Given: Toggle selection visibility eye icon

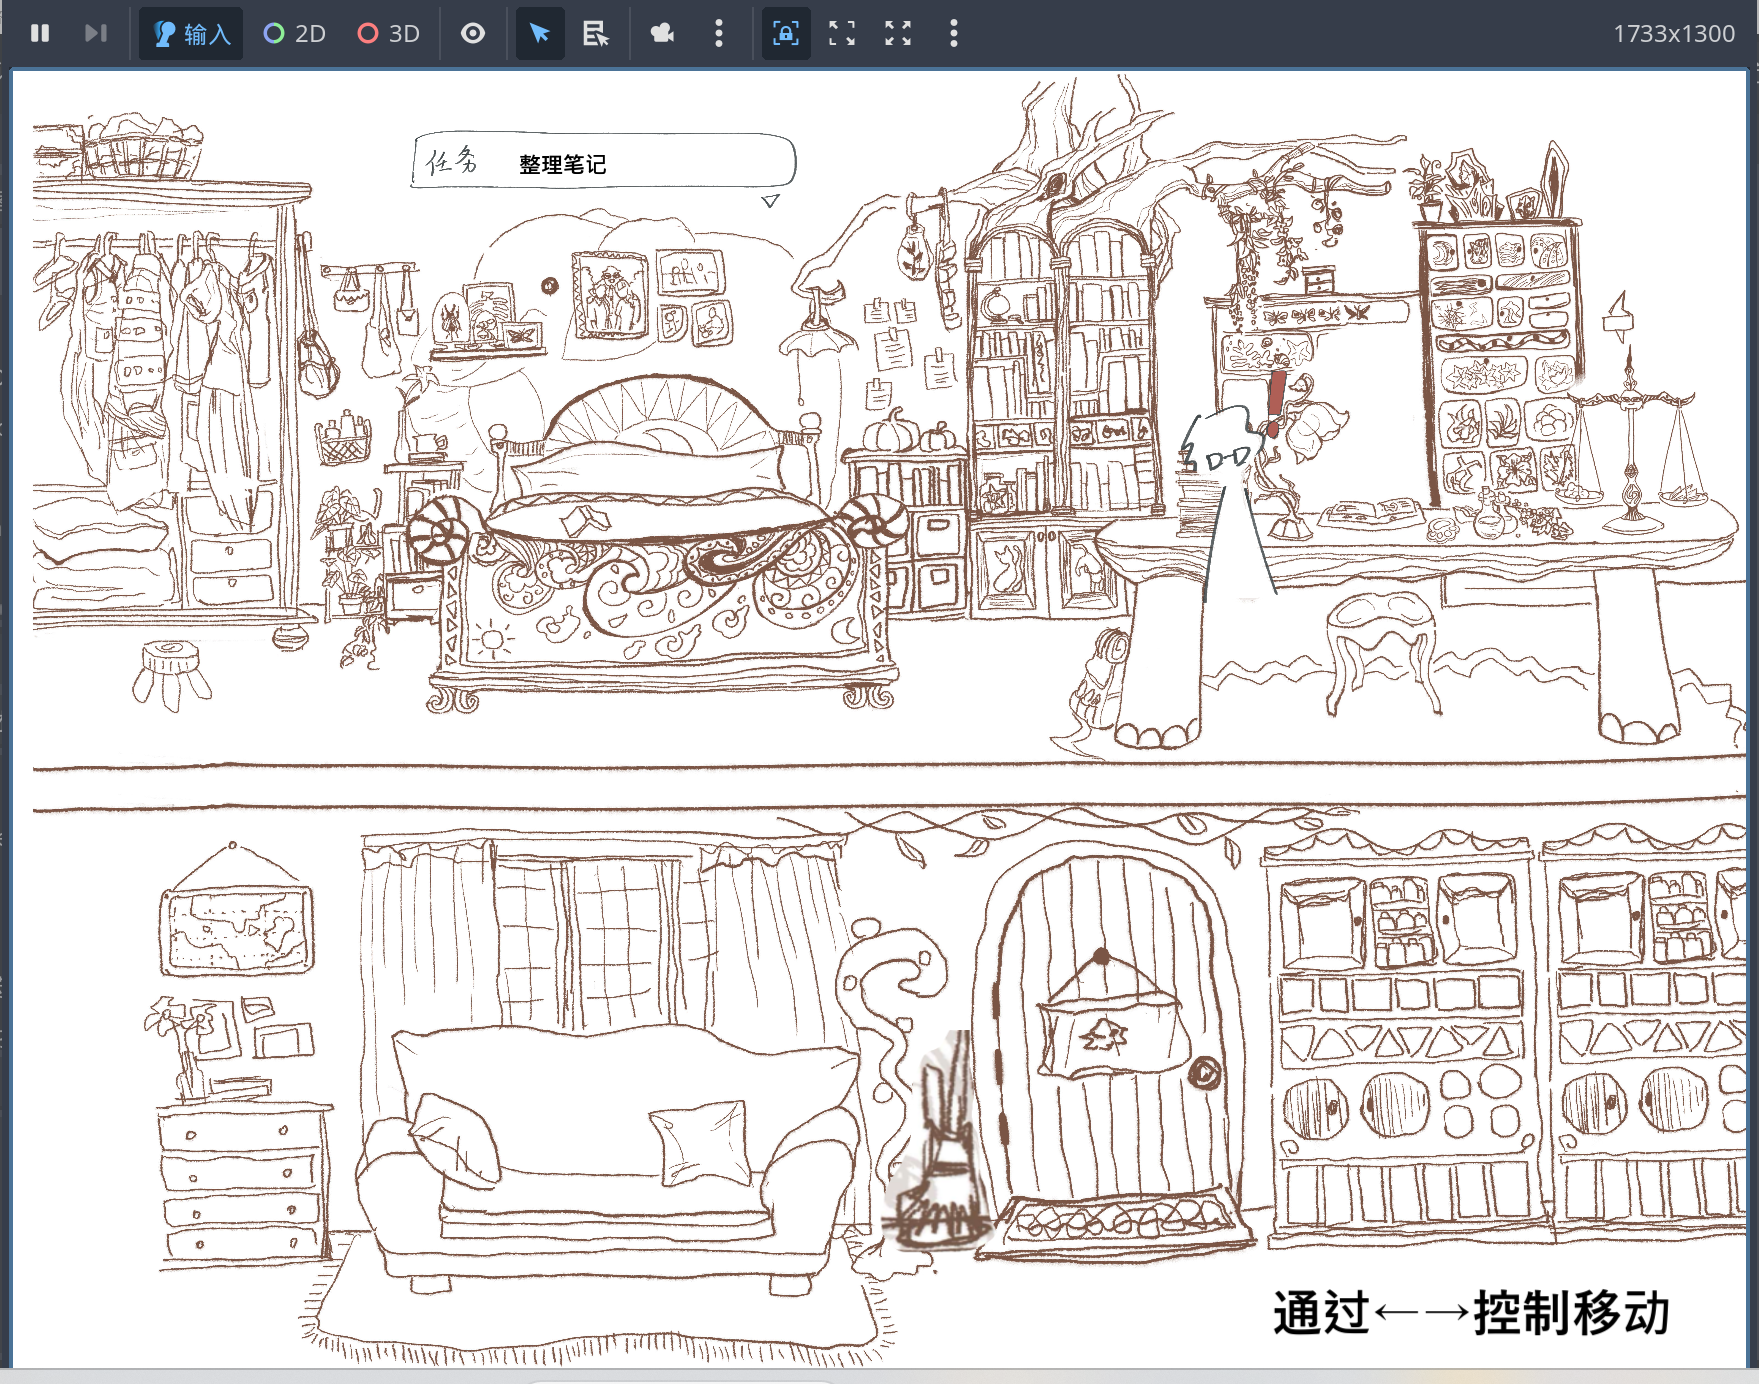Looking at the screenshot, I should (x=473, y=34).
